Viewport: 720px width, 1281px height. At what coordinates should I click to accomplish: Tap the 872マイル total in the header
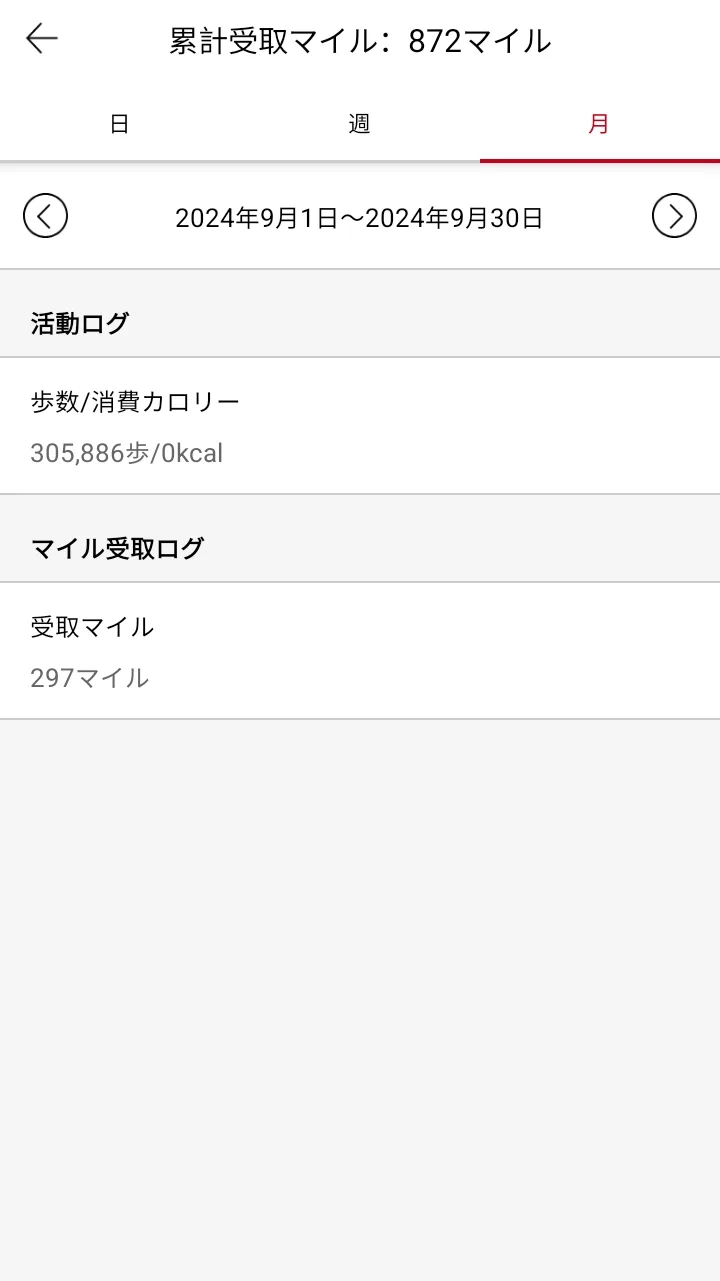point(480,41)
